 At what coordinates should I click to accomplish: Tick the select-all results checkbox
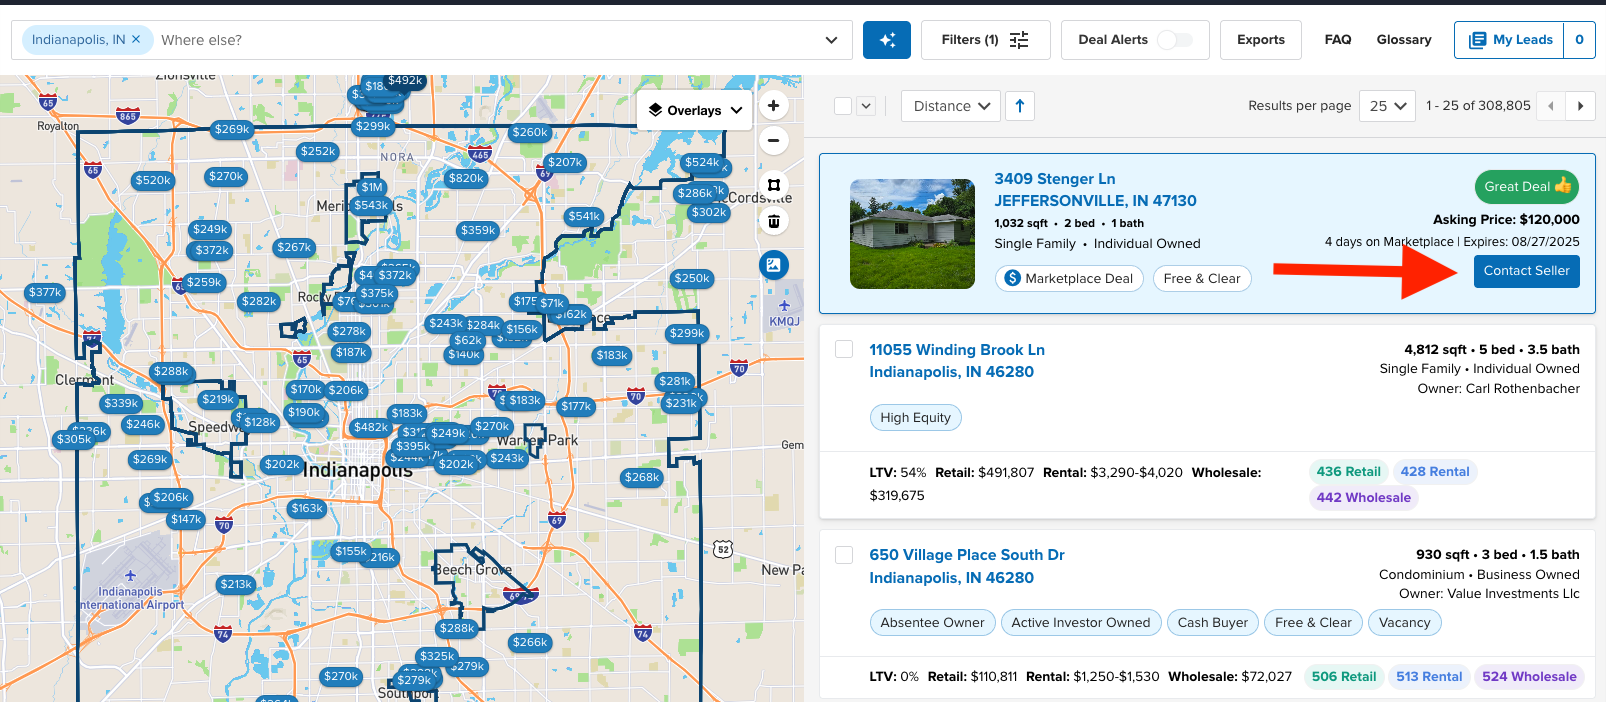coord(843,106)
